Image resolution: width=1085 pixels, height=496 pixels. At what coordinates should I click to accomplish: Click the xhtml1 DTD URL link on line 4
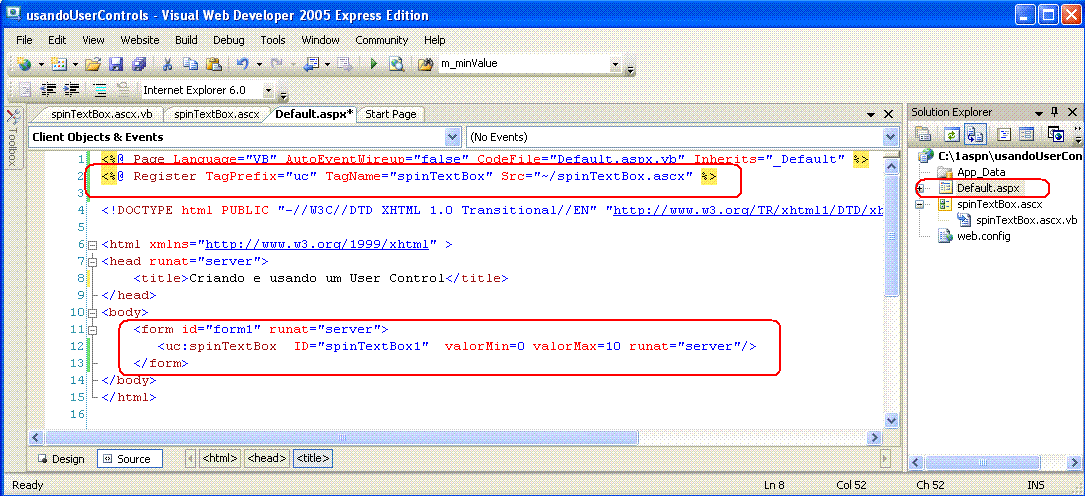pyautogui.click(x=749, y=211)
